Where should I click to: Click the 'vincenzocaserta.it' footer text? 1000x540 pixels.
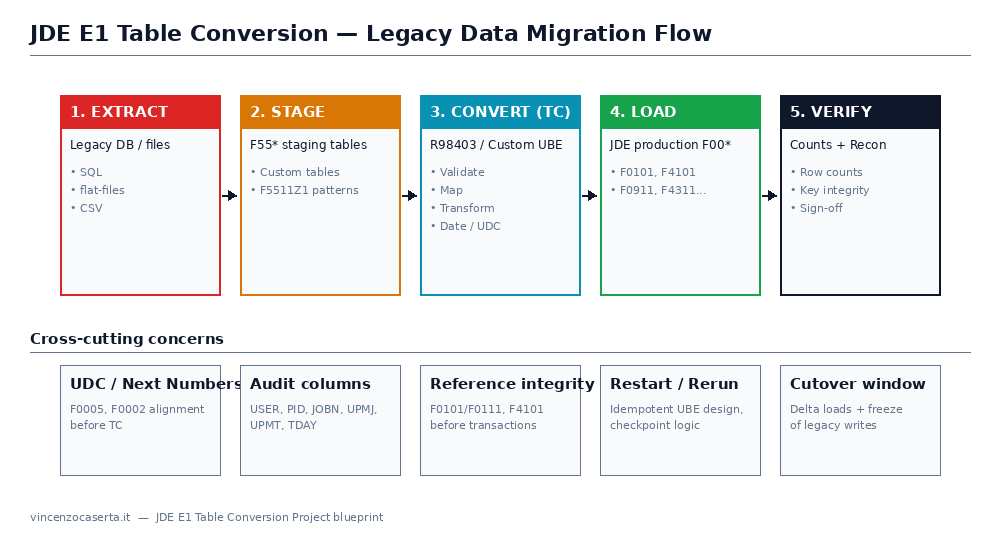[x=80, y=517]
